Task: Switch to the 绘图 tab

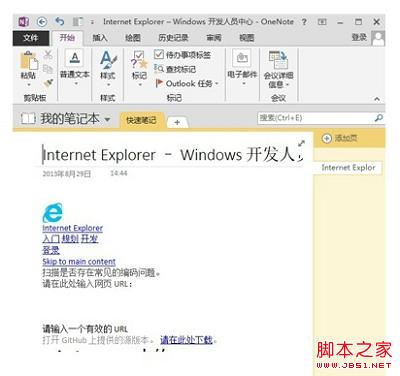Action: pos(132,38)
